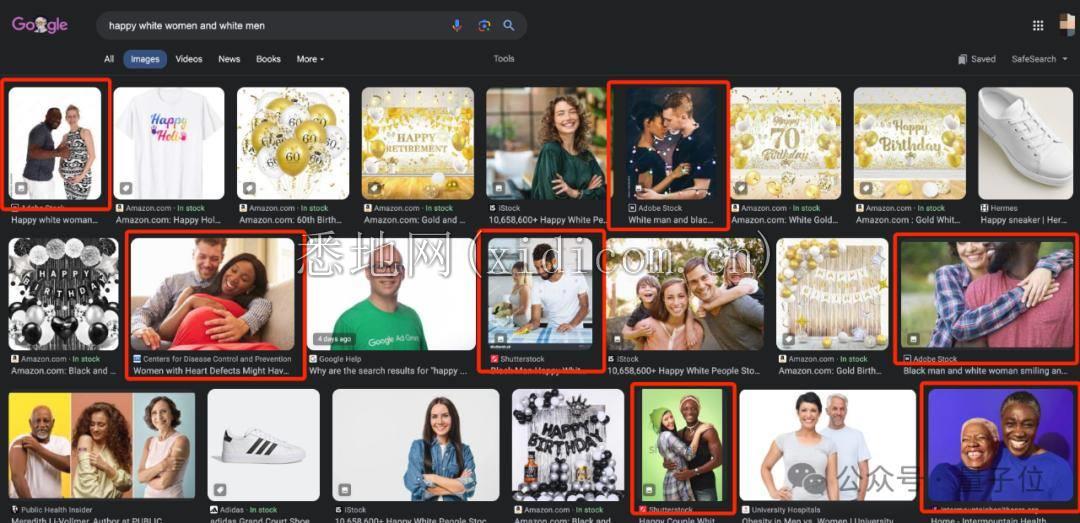Click product tag icon on white t-shirt image

[126, 188]
